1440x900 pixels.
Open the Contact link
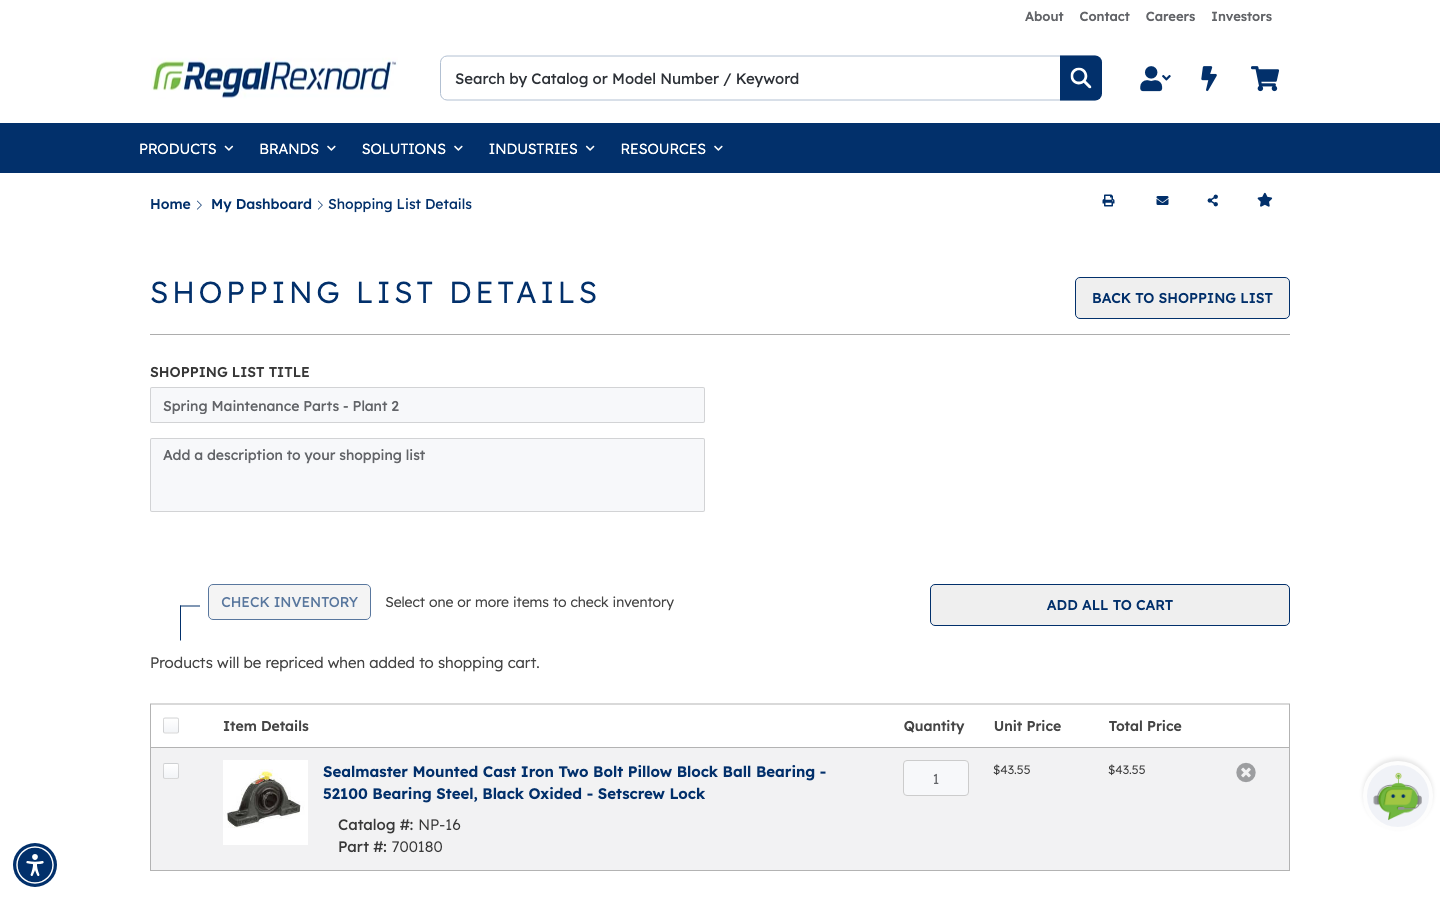point(1104,17)
